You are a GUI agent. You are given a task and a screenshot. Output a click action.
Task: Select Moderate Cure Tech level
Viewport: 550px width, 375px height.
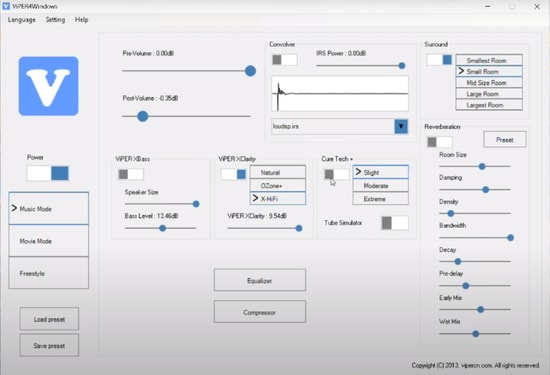[381, 186]
